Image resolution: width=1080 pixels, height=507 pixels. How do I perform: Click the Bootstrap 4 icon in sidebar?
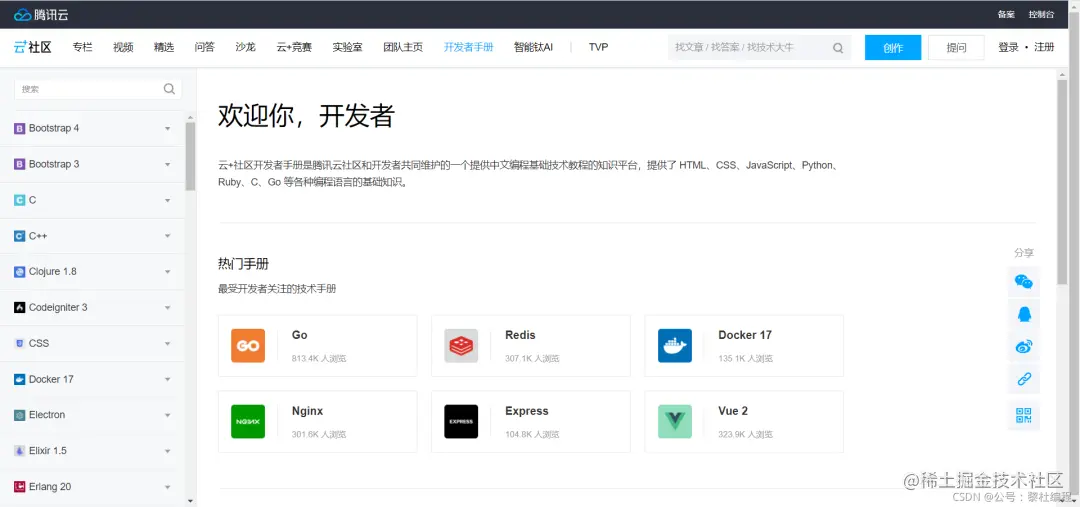tap(19, 129)
